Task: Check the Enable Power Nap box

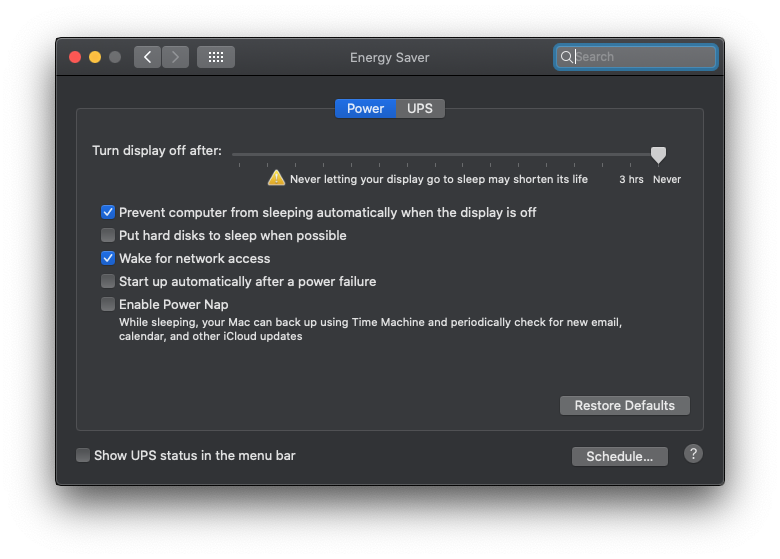Action: (107, 304)
